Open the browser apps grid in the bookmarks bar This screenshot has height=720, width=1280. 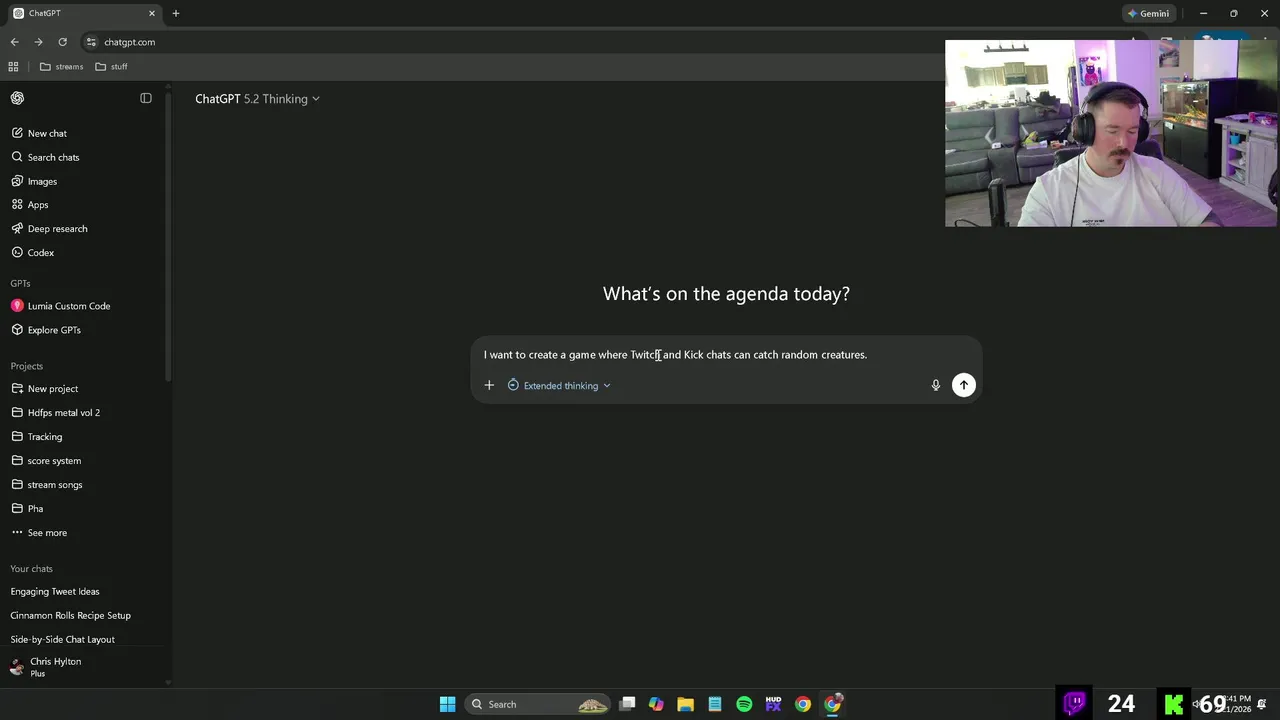click(13, 67)
